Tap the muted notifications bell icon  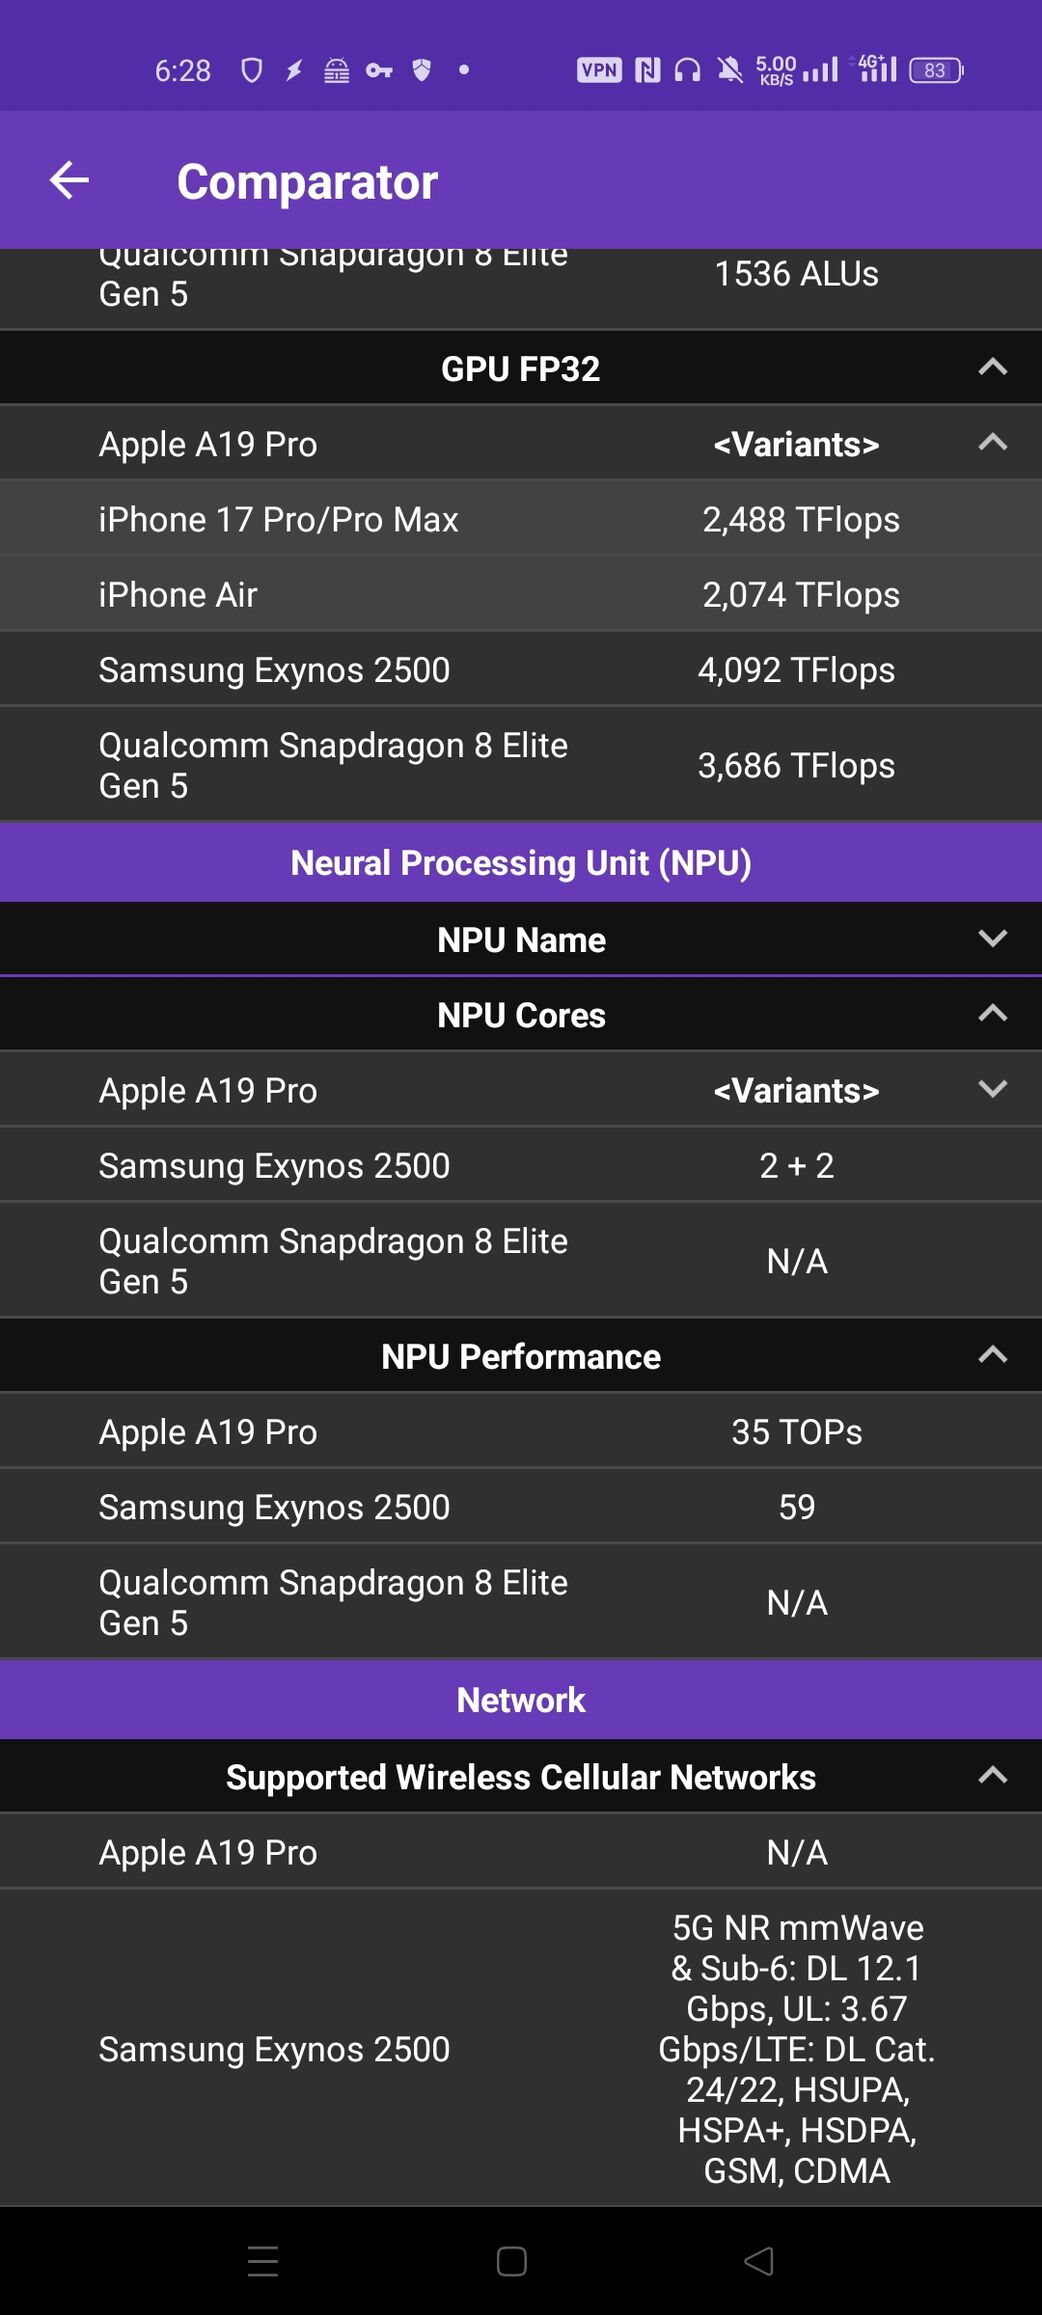click(x=730, y=70)
